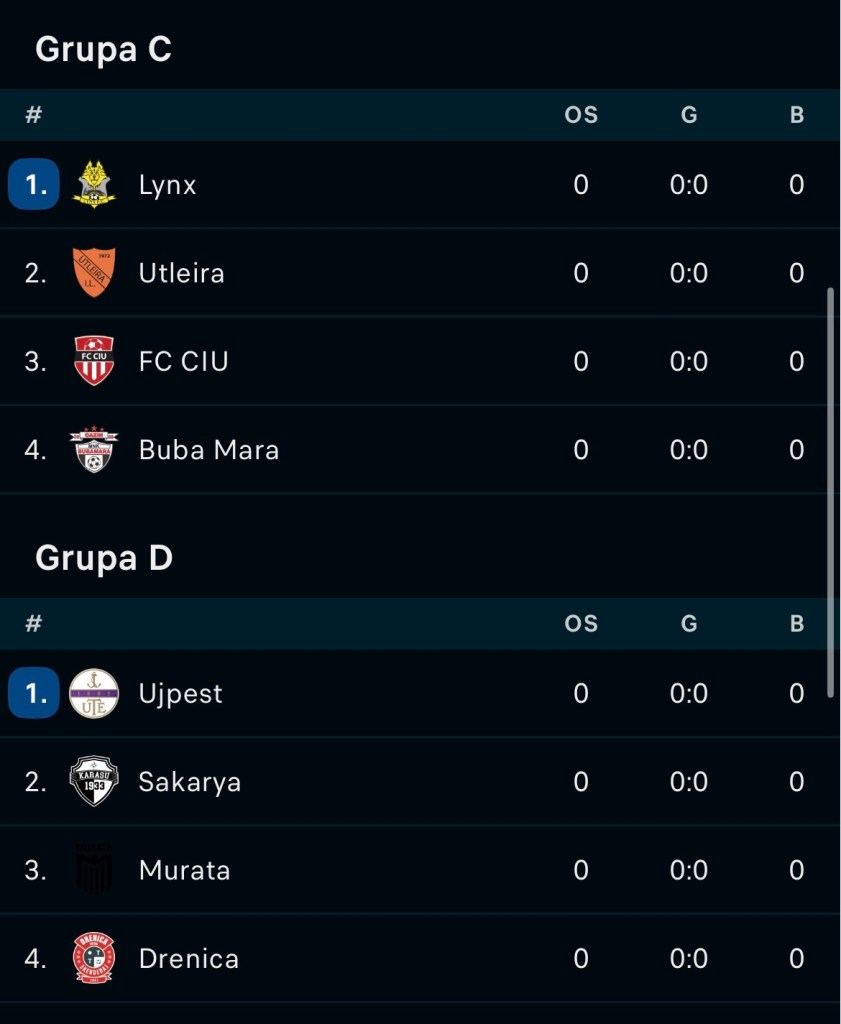Tap the FC CIU red badge
841x1024 pixels.
[x=94, y=360]
